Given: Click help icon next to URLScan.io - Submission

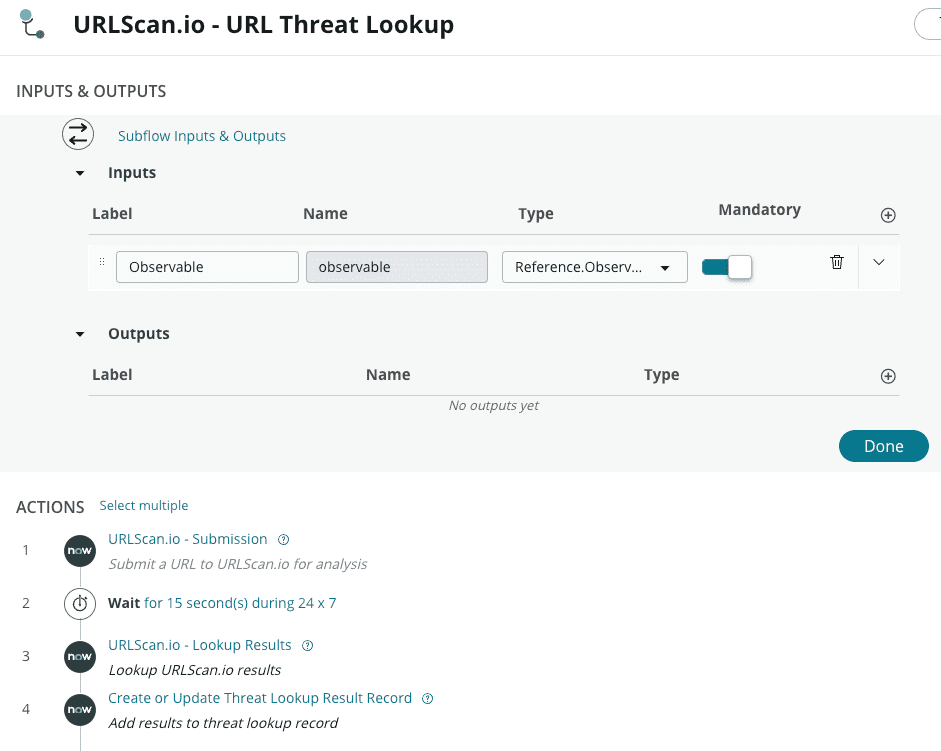Looking at the screenshot, I should pyautogui.click(x=284, y=540).
